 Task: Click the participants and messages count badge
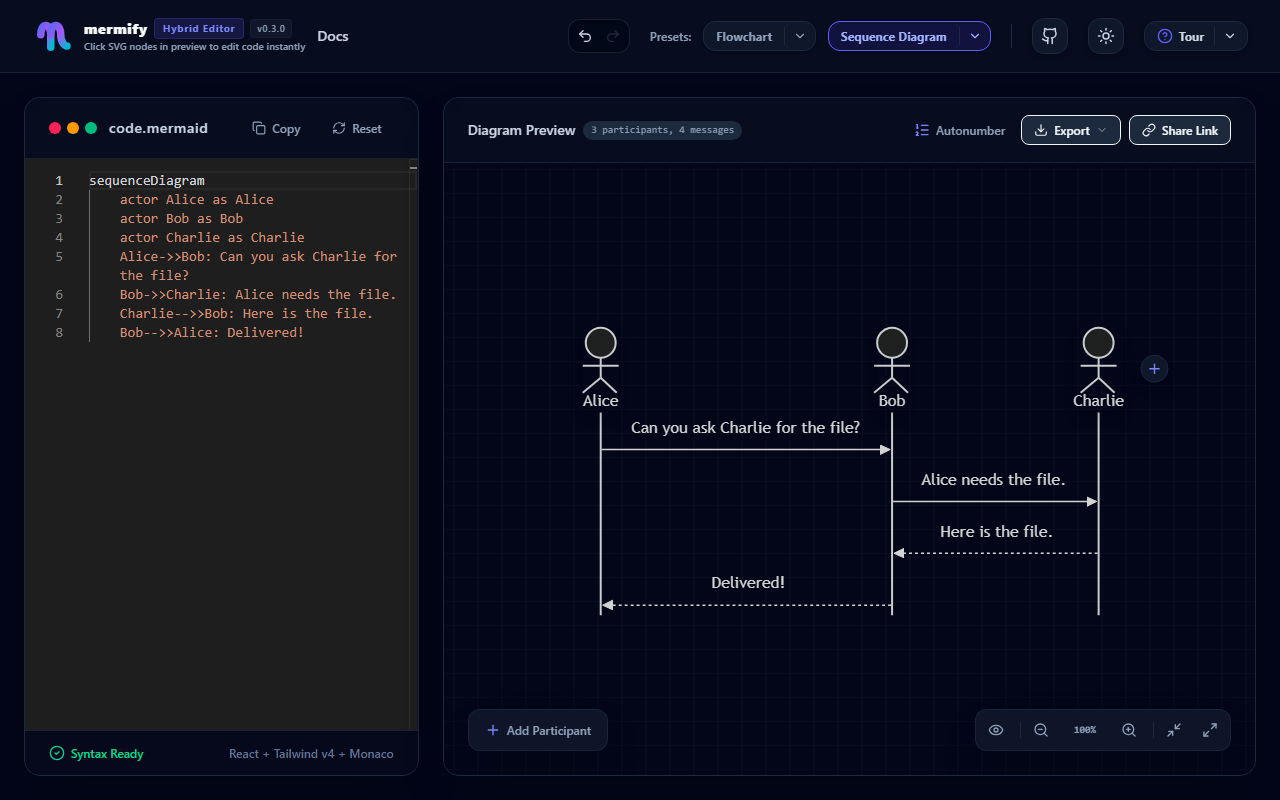pos(662,130)
